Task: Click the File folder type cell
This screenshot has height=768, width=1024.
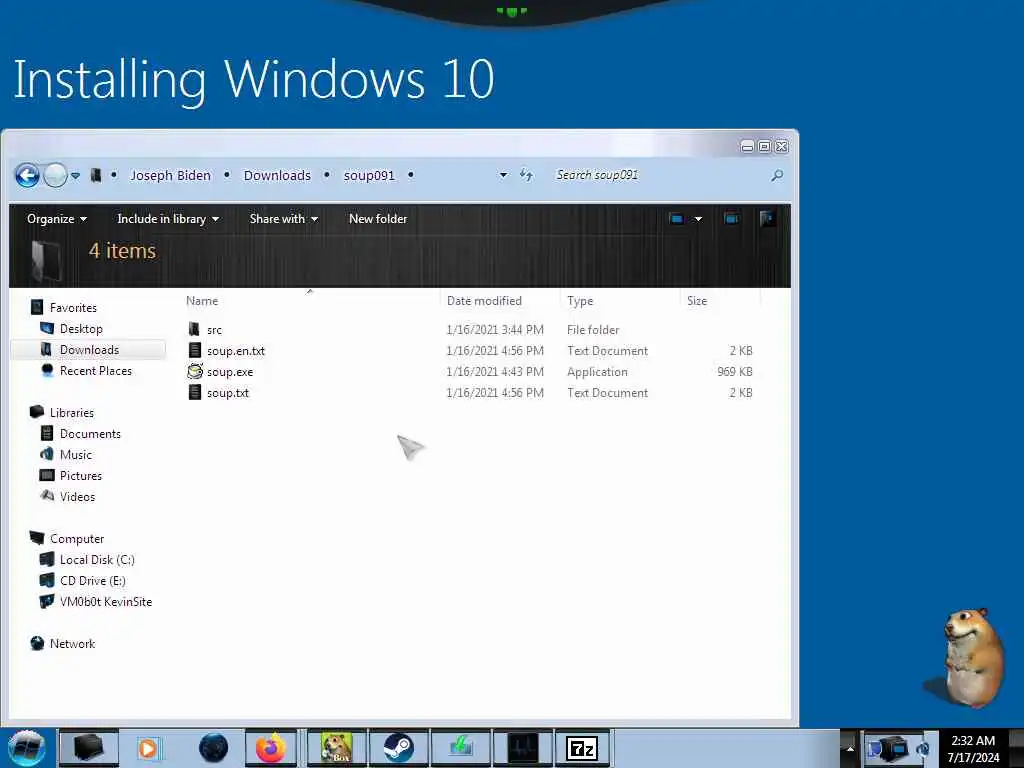Action: coord(592,330)
